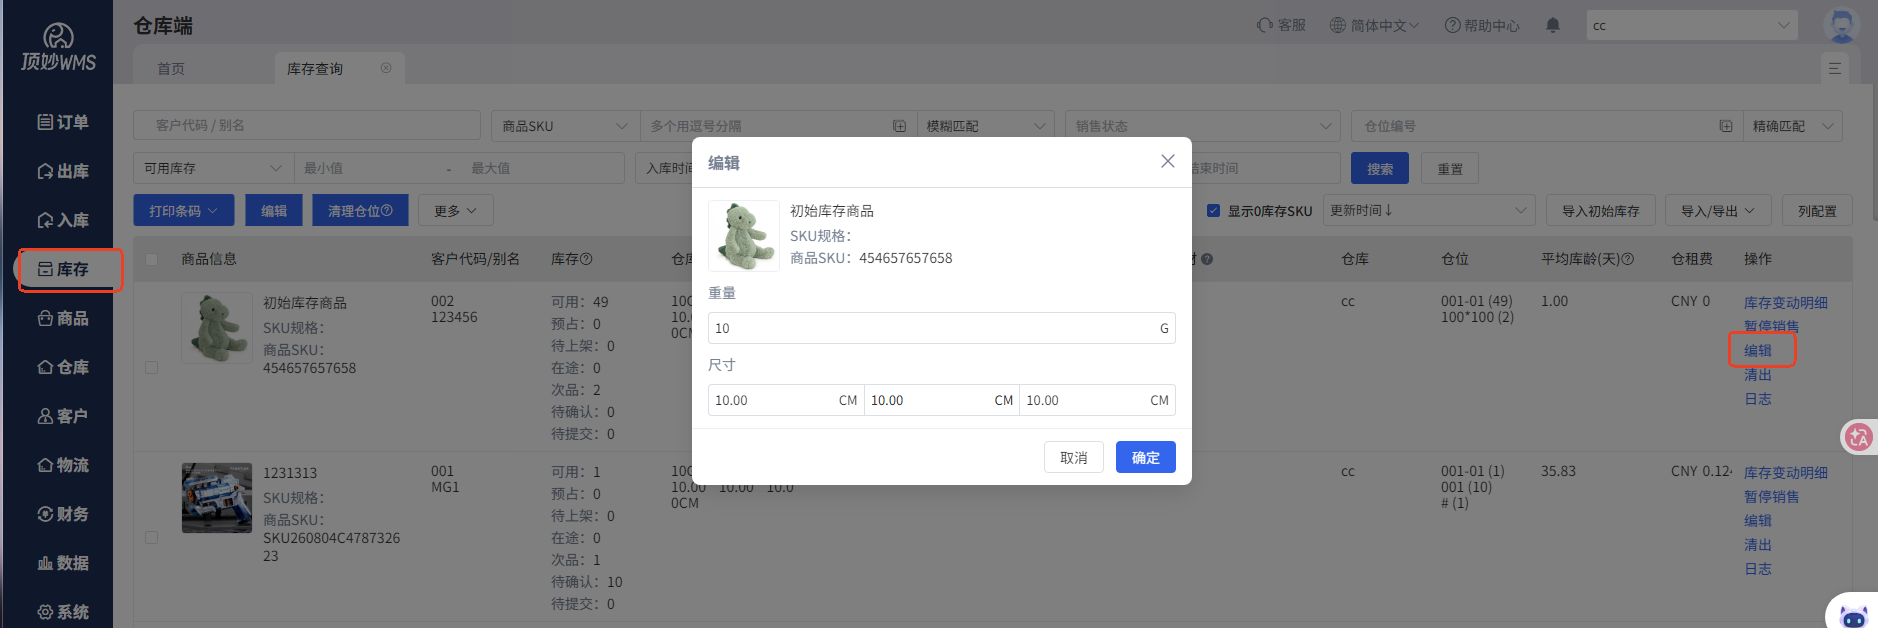Open 库存变动明细 for 初始库存商品 row
The image size is (1878, 628).
tap(1786, 303)
